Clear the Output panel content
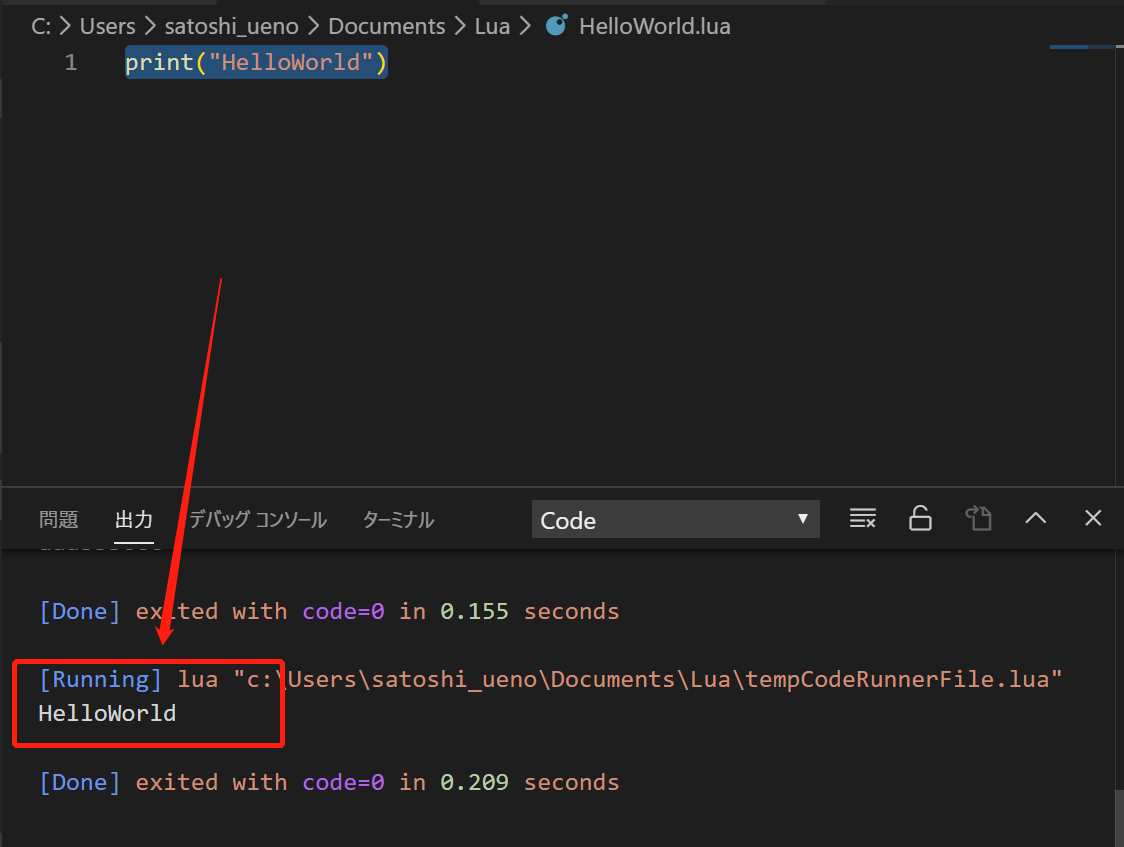 (x=862, y=518)
